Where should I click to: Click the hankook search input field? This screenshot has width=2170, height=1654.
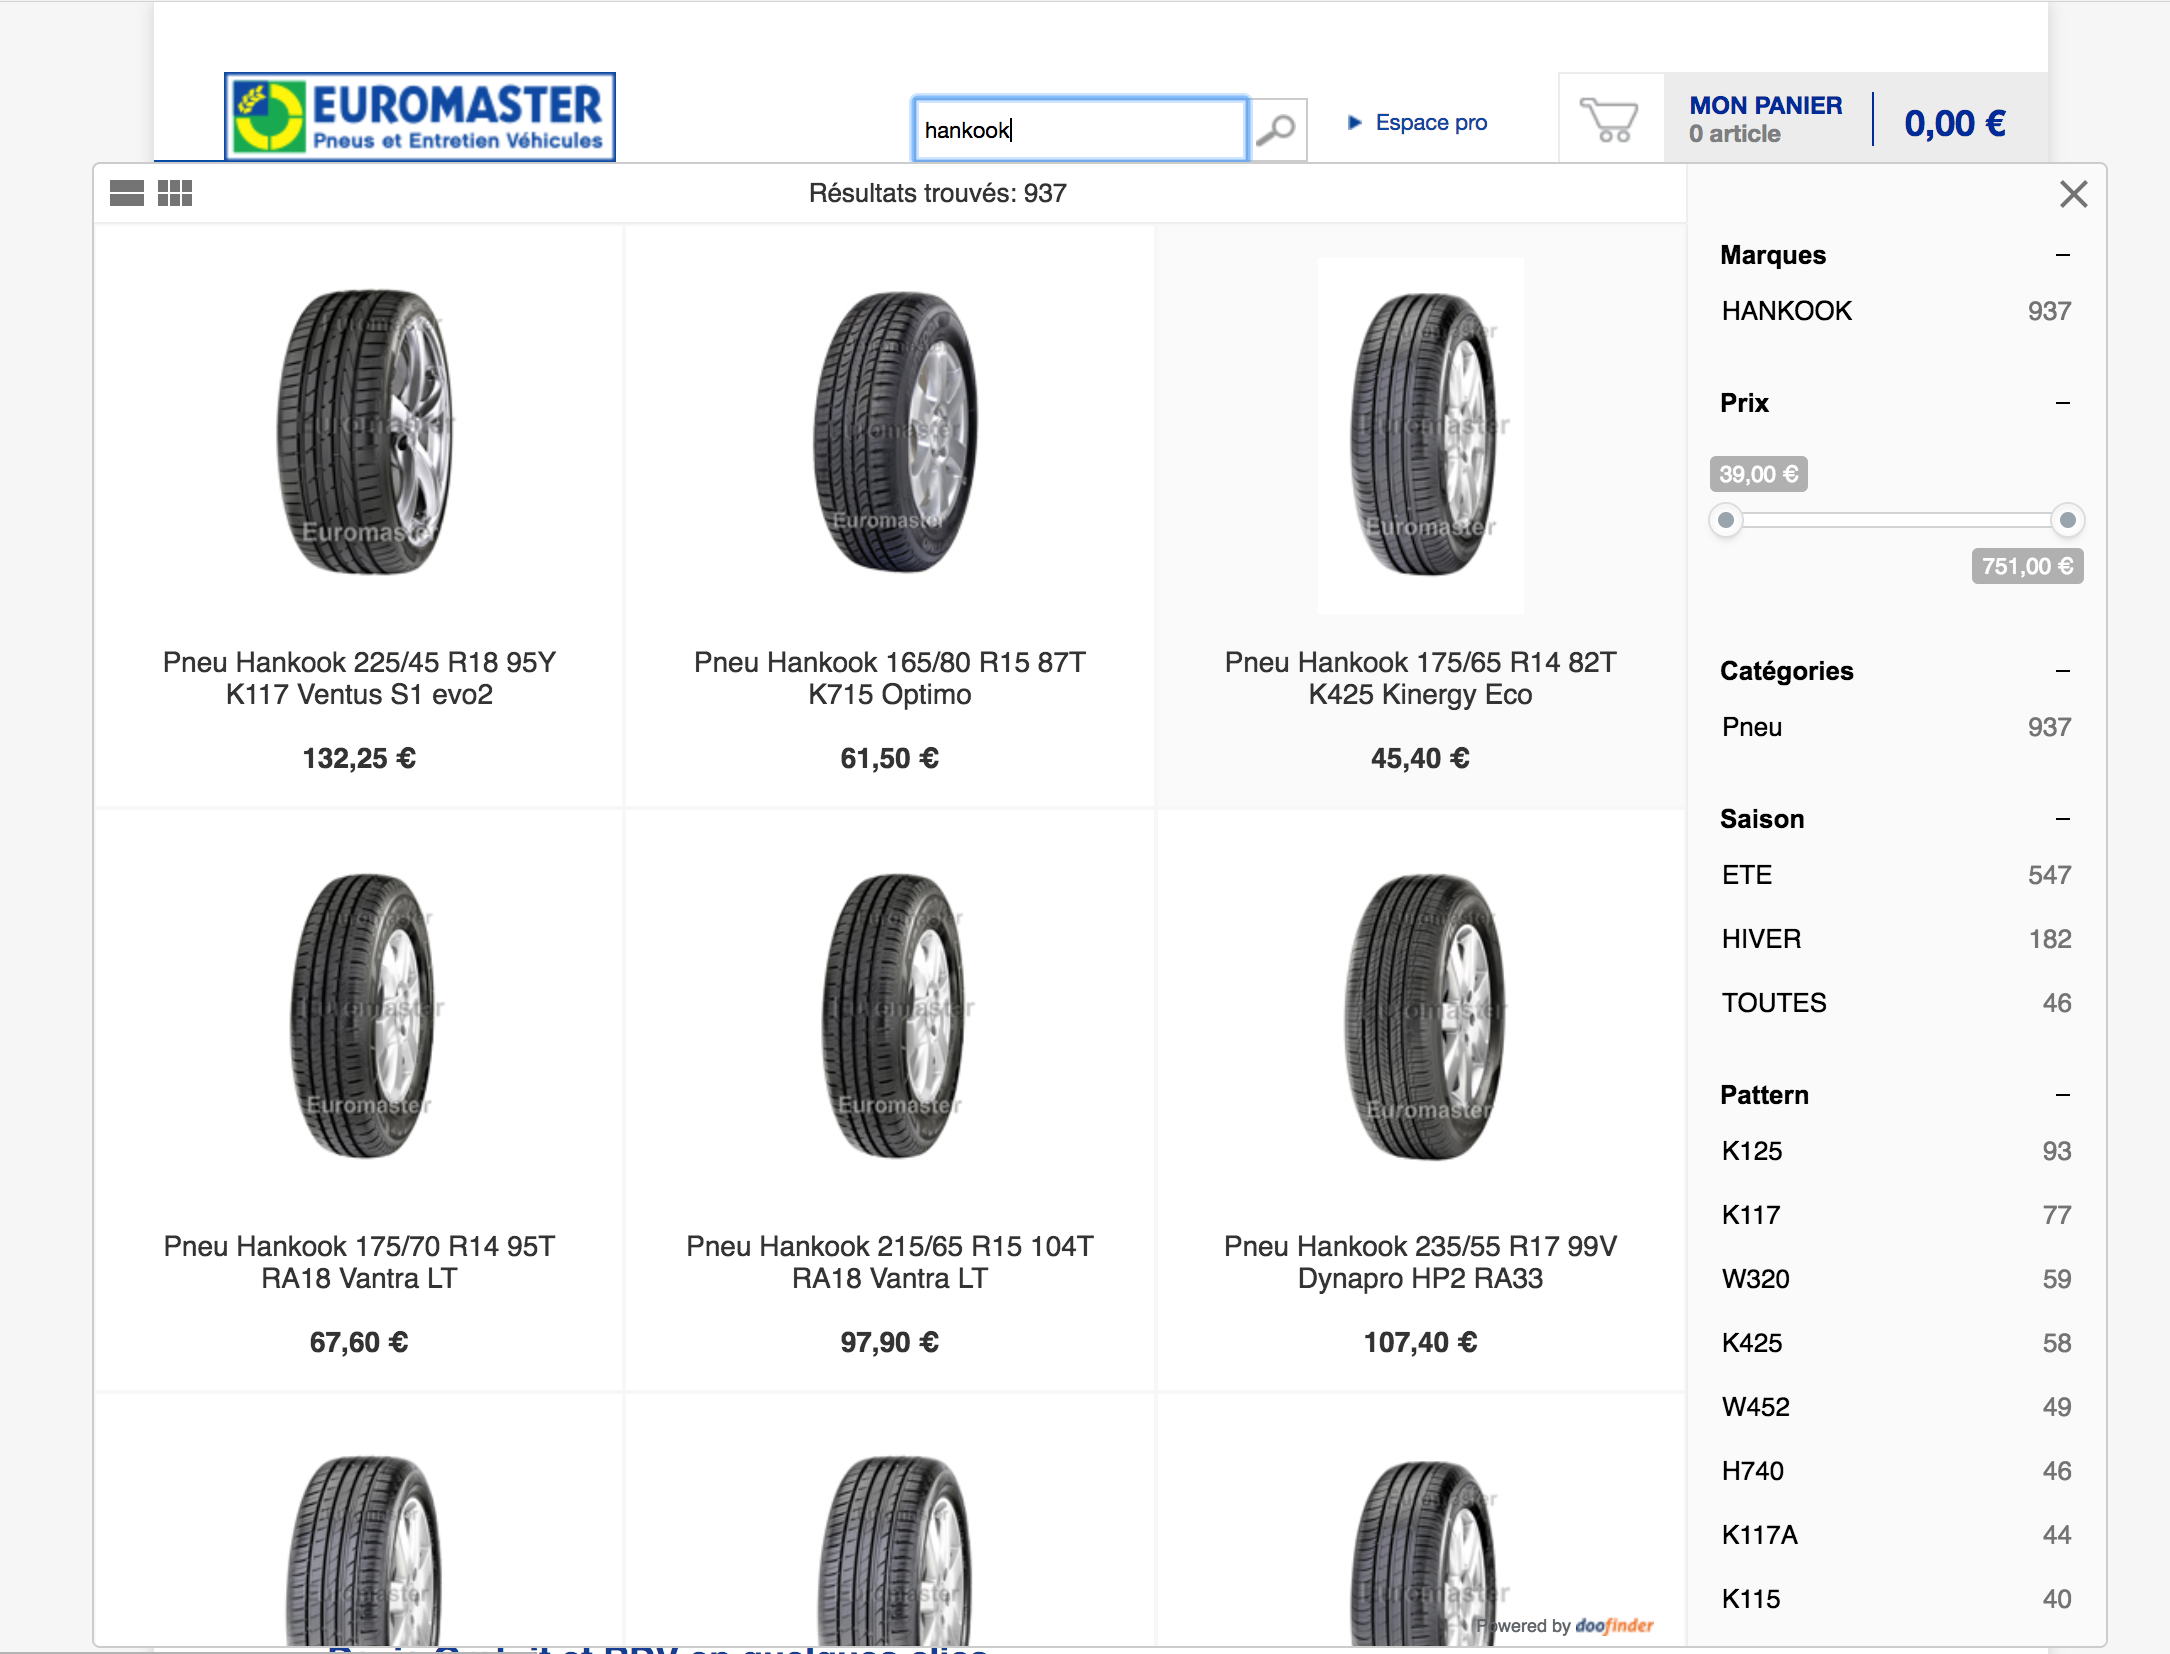1079,129
